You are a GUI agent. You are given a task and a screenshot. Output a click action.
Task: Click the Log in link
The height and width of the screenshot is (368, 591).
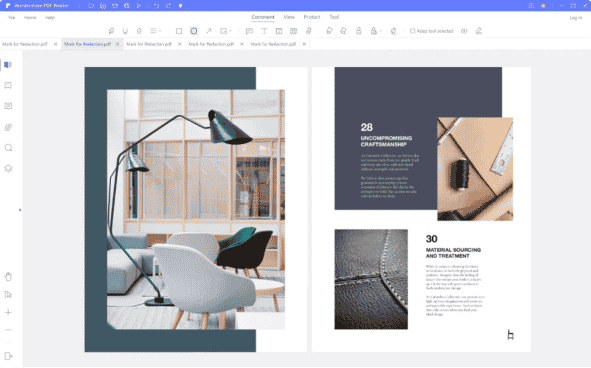tap(576, 18)
